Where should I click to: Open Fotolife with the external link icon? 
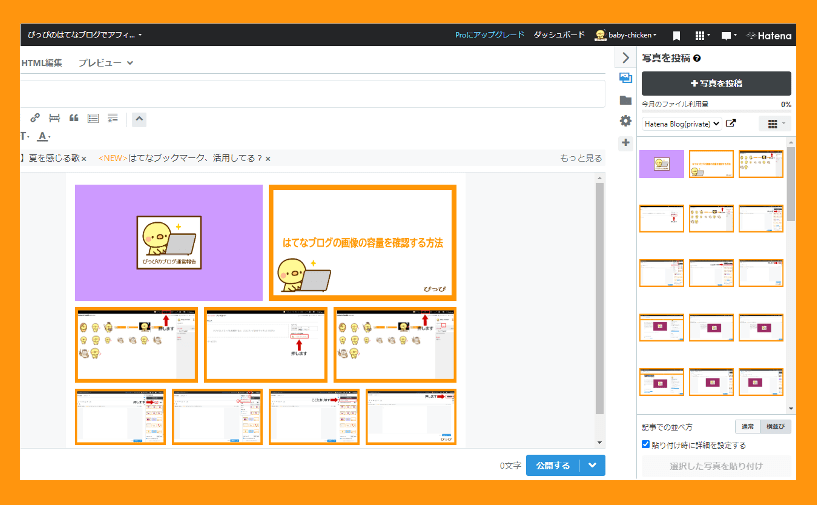click(x=731, y=124)
